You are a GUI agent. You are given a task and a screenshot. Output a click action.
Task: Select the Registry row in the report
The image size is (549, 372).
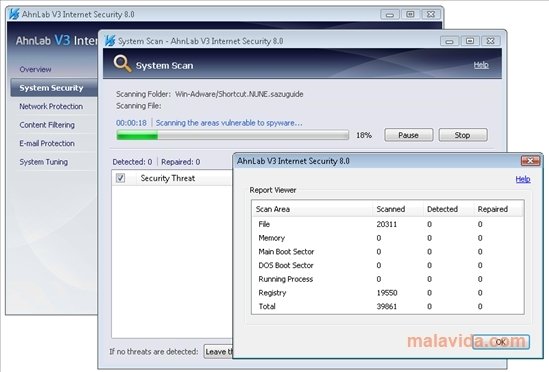[388, 292]
